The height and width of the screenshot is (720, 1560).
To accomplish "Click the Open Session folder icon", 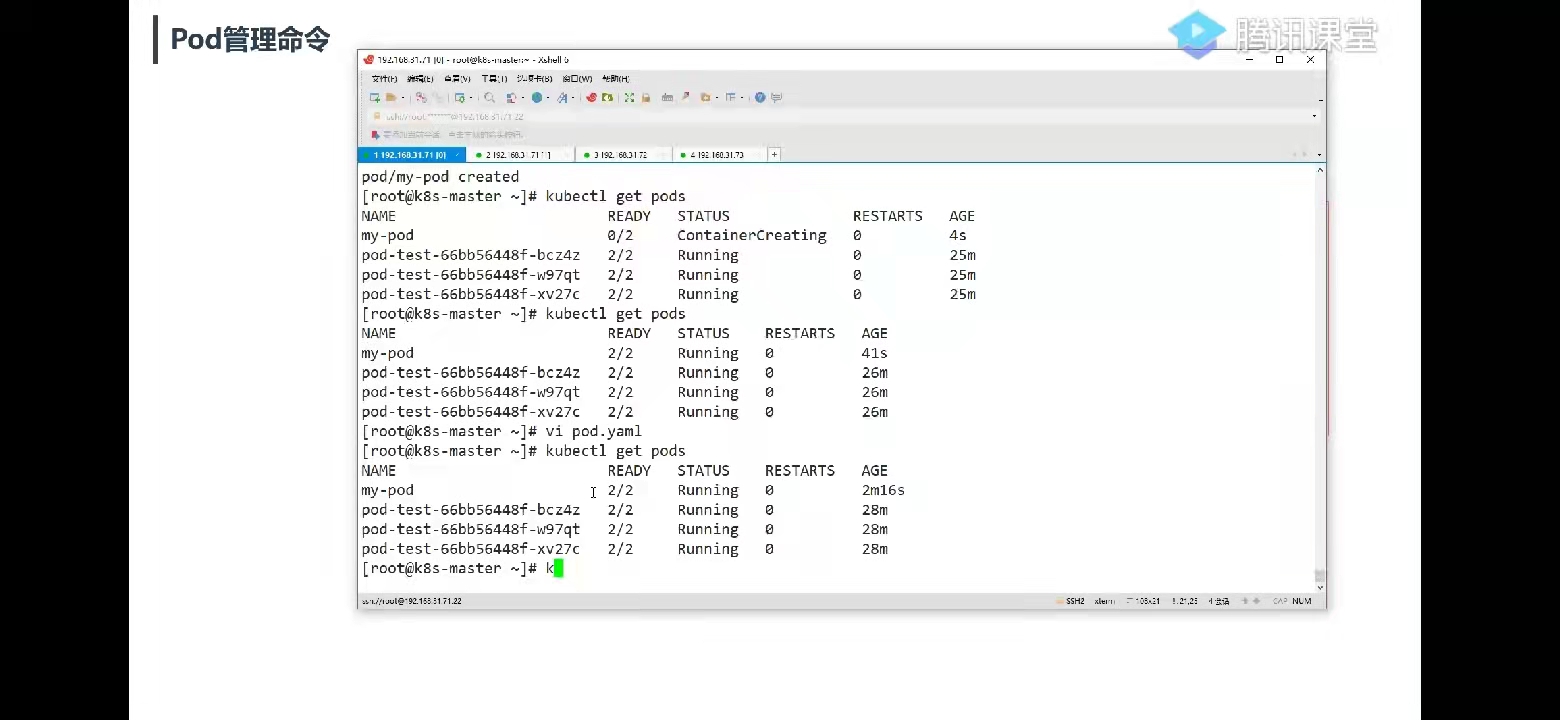I will pyautogui.click(x=391, y=98).
